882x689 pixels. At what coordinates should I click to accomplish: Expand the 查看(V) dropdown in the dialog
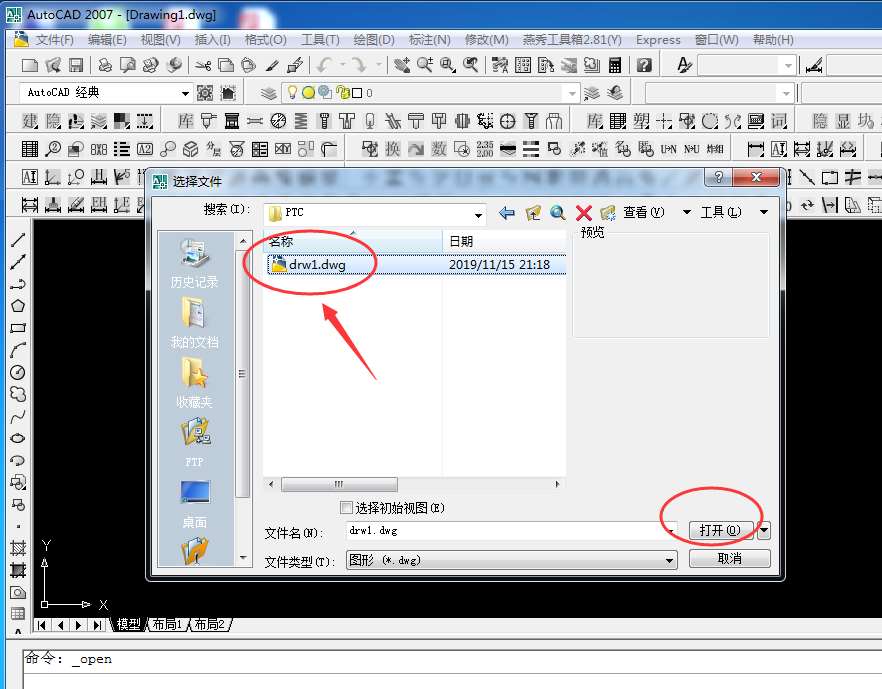pos(687,212)
